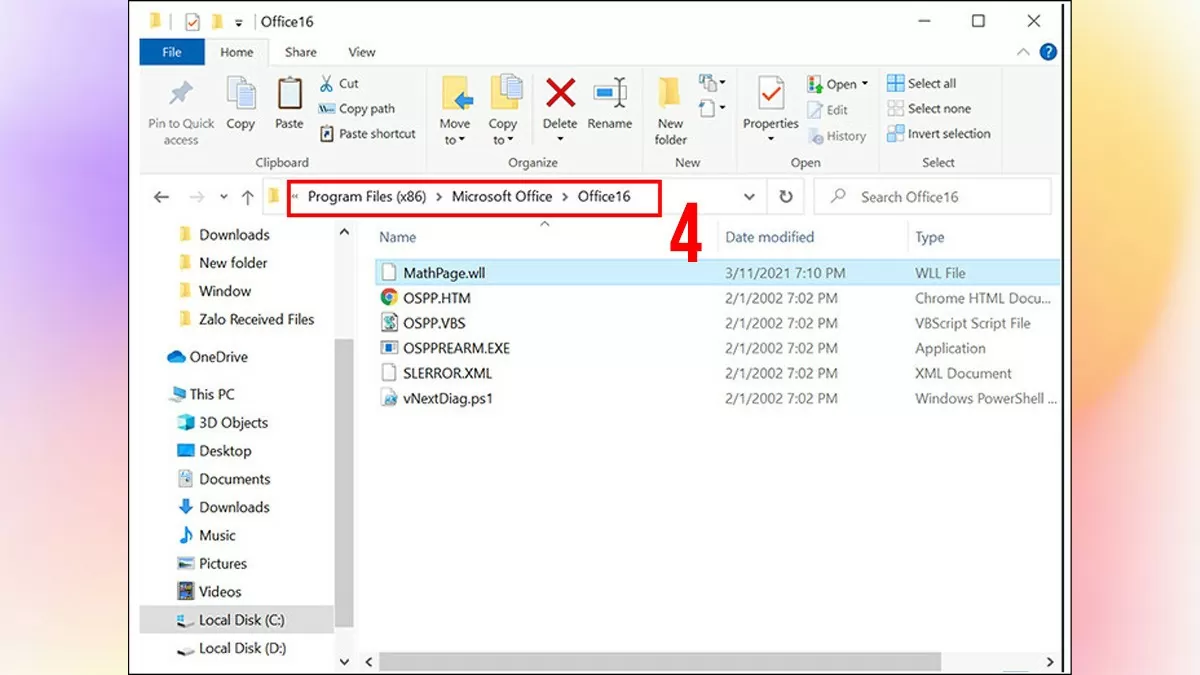This screenshot has width=1200, height=675.
Task: Open the File menu
Action: (171, 52)
